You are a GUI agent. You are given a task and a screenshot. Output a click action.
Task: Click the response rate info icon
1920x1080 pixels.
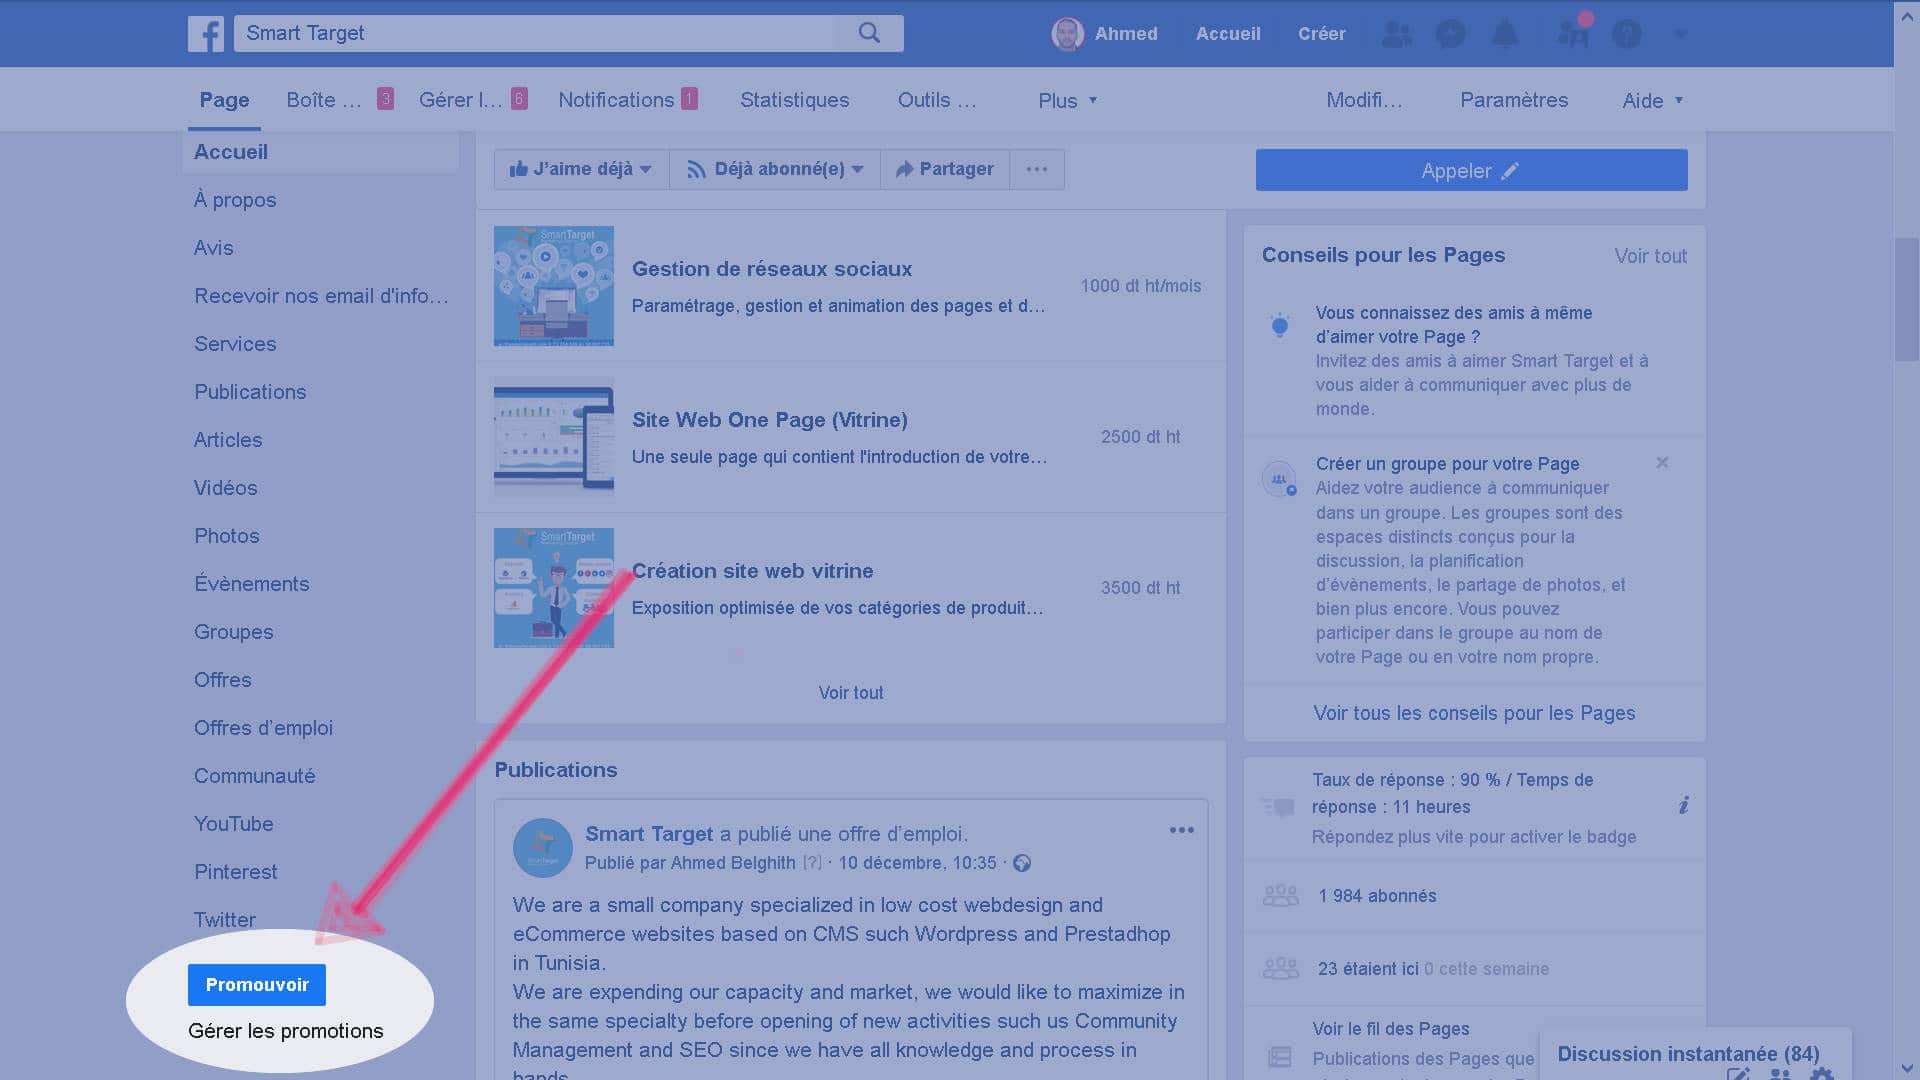click(1684, 805)
